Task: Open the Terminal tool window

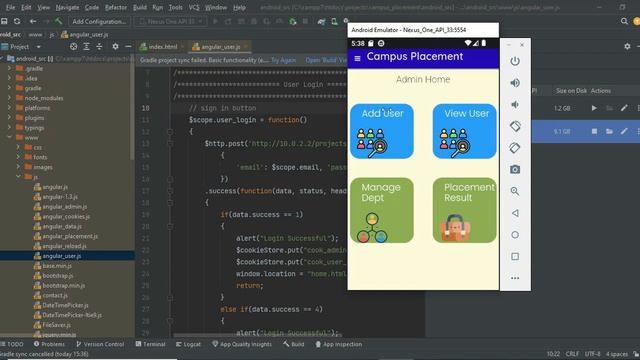Action: [x=150, y=344]
